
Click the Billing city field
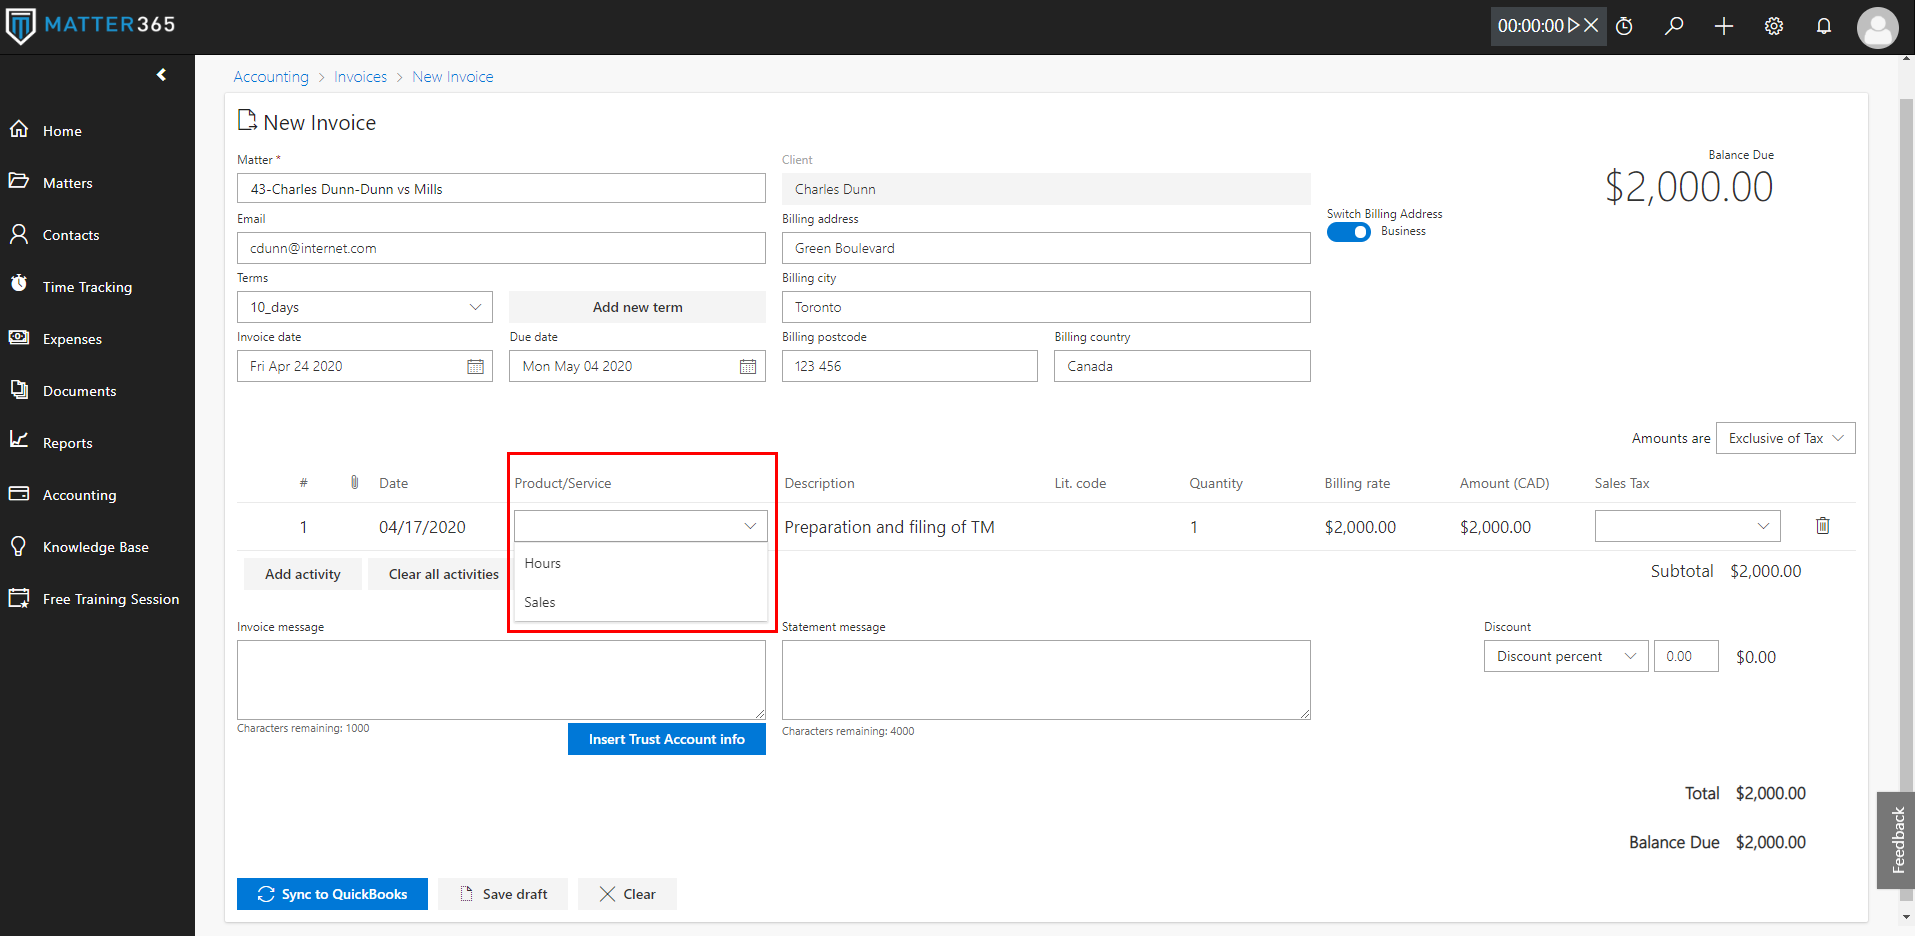click(x=1046, y=307)
